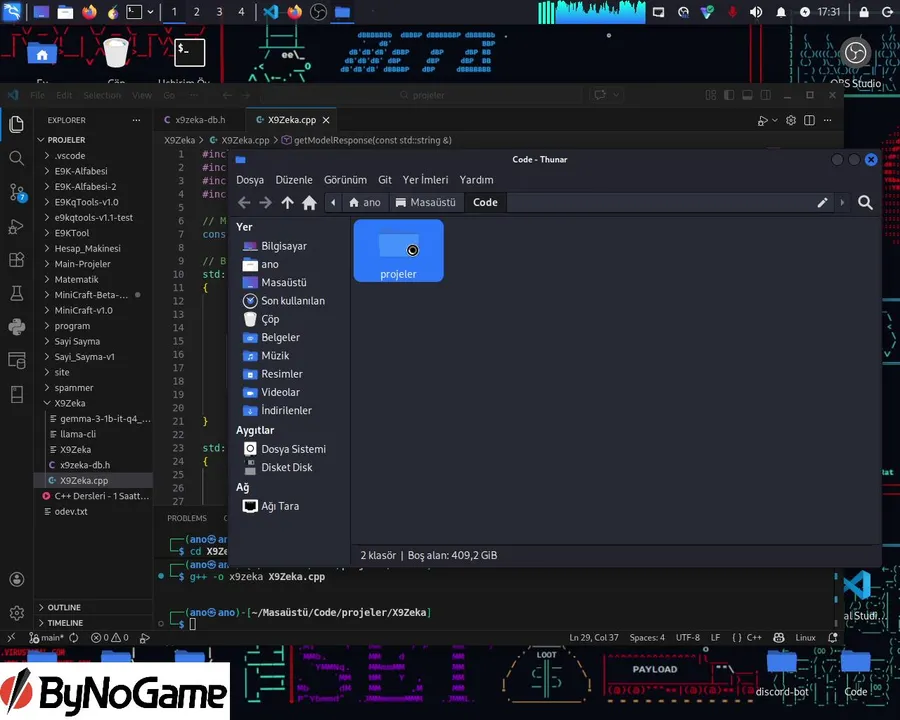This screenshot has height=720, width=900.
Task: Open the Testing flask icon in VS Code
Action: click(17, 294)
